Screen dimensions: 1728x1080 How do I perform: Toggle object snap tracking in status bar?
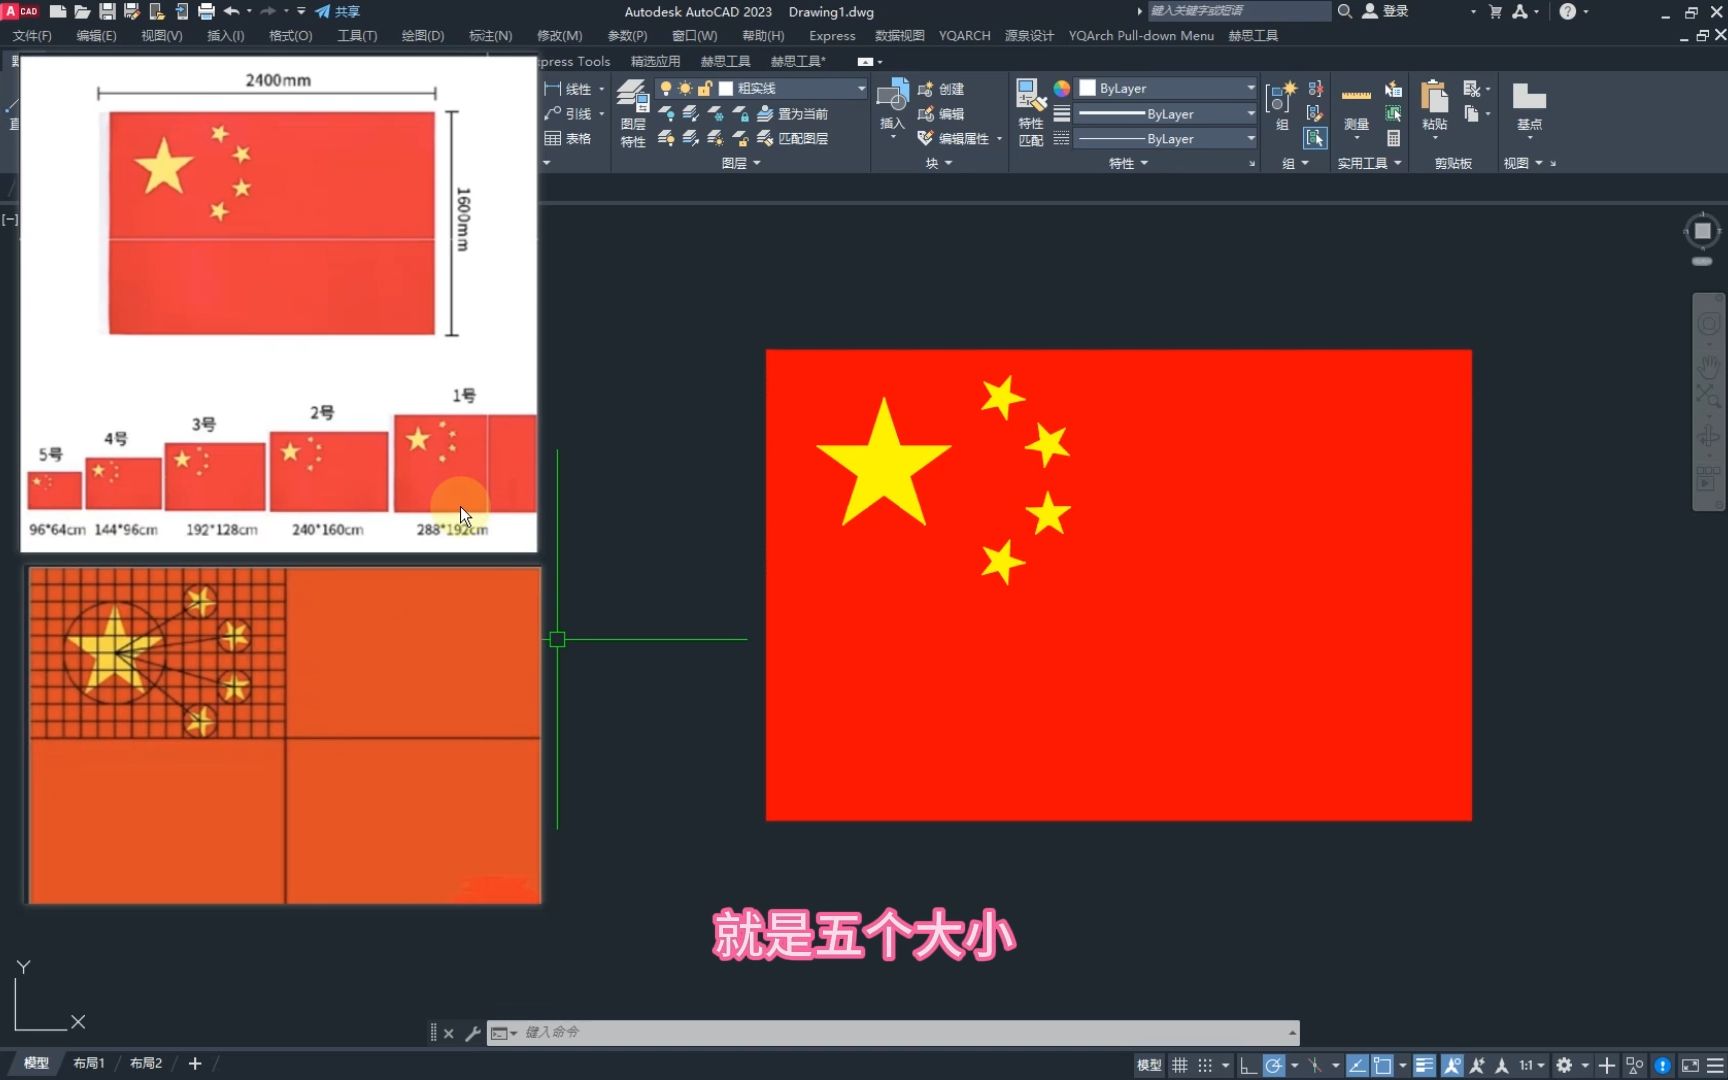pyautogui.click(x=1357, y=1065)
